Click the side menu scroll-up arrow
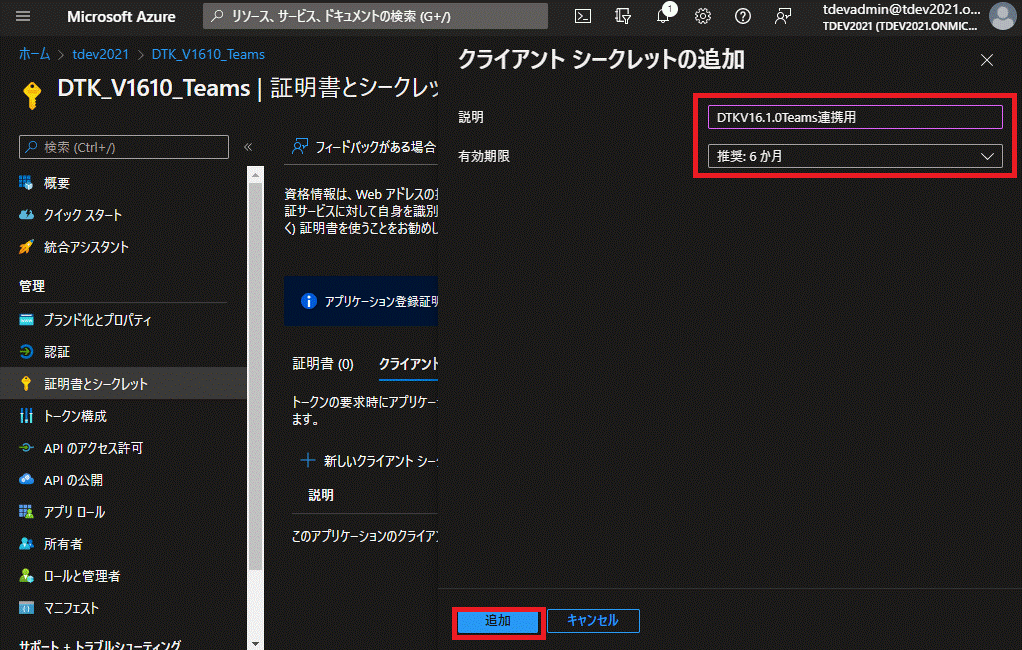Image resolution: width=1022 pixels, height=650 pixels. click(x=256, y=175)
